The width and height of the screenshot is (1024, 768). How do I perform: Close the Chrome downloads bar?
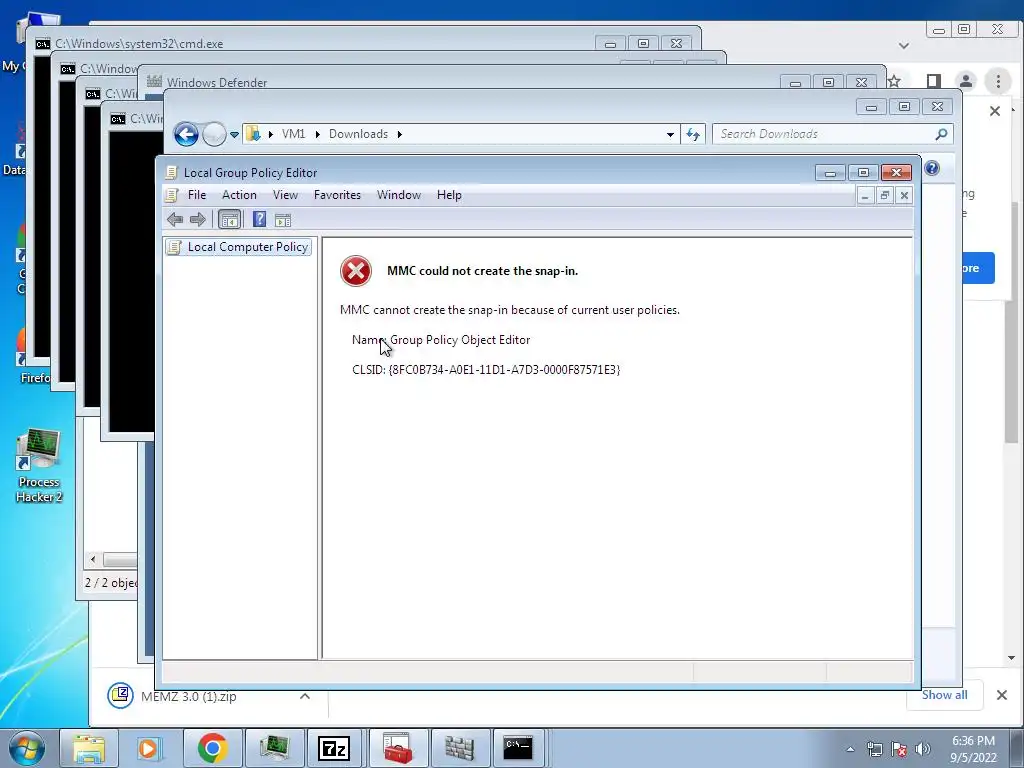[1002, 695]
